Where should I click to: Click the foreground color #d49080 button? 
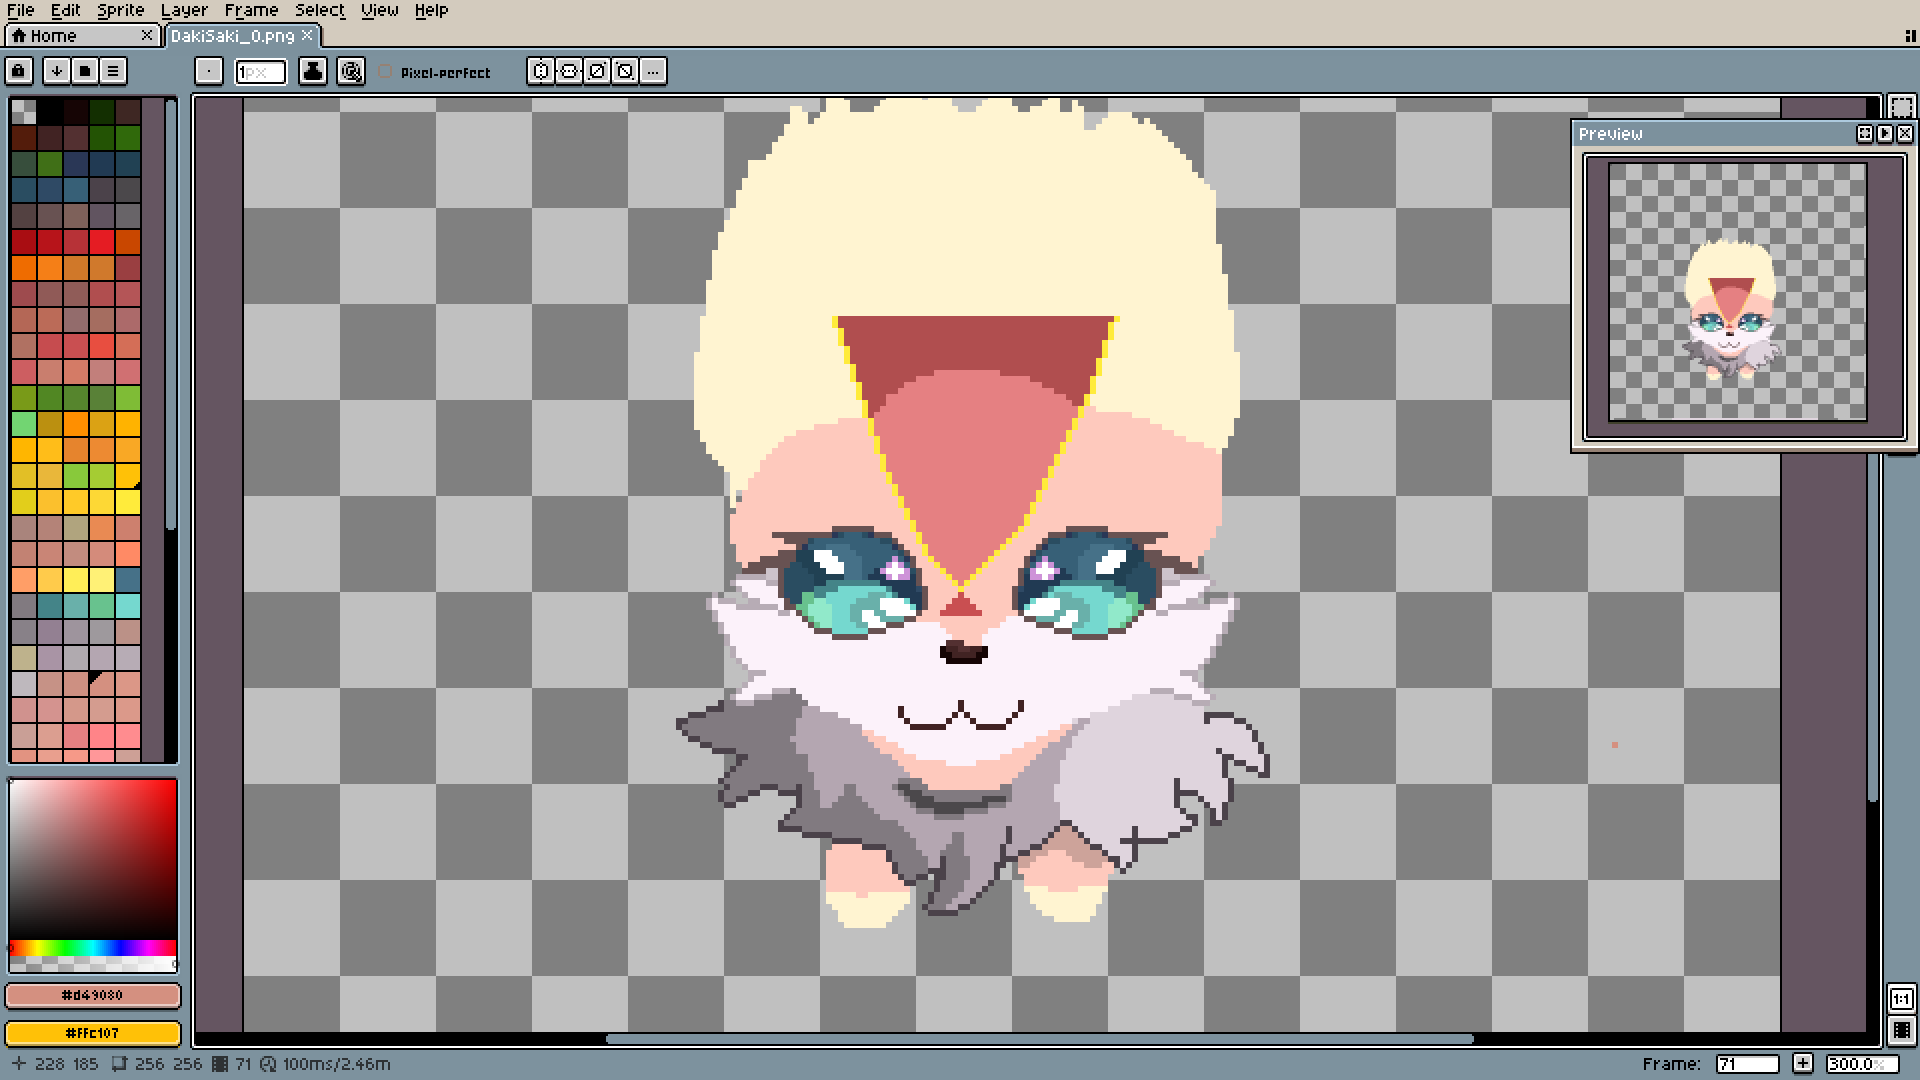(93, 995)
